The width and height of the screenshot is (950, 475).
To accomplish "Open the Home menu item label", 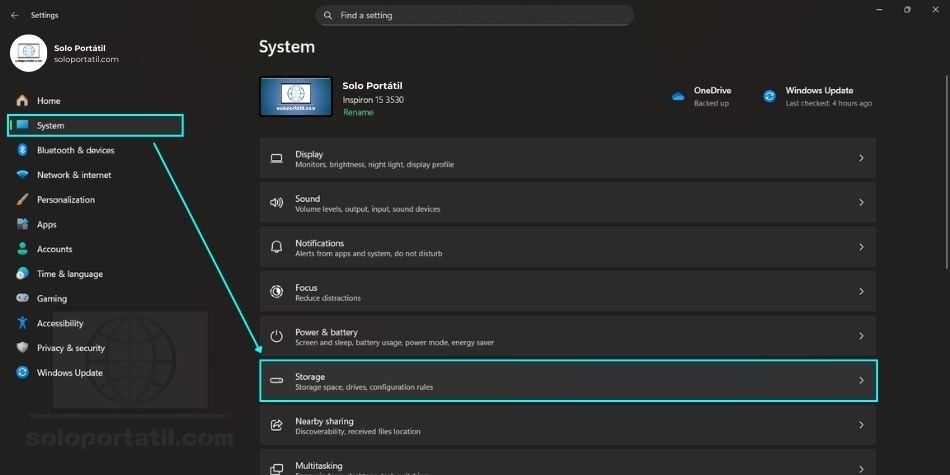I will 48,101.
